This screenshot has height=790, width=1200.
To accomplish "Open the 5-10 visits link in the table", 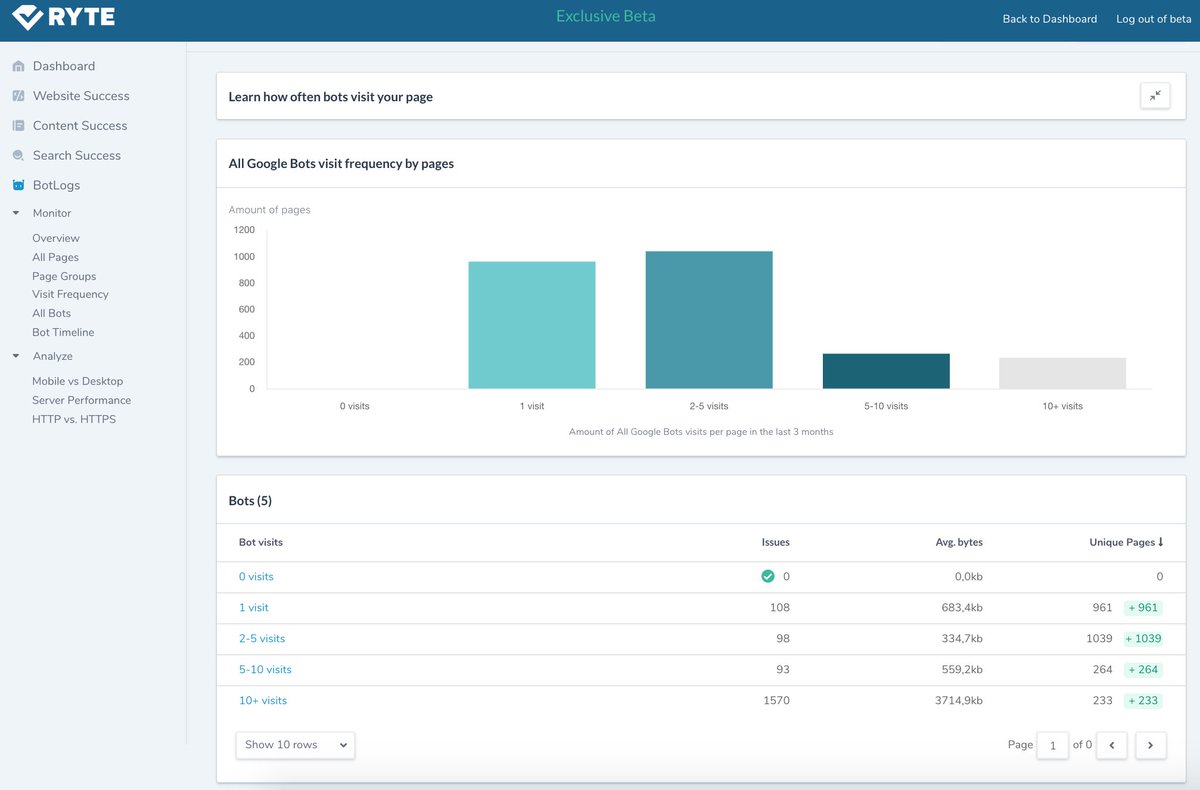I will [265, 669].
